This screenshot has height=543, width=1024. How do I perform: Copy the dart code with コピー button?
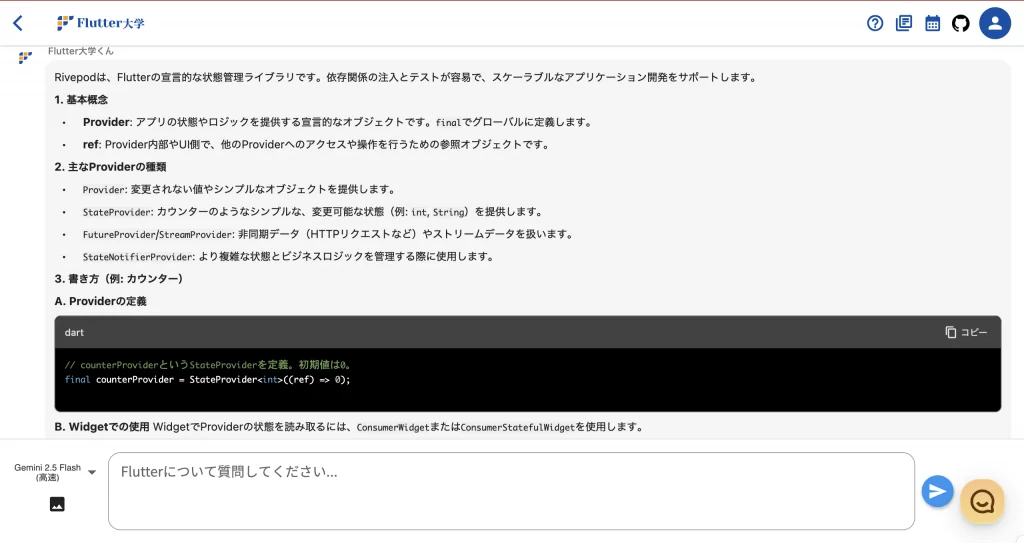pyautogui.click(x=966, y=332)
